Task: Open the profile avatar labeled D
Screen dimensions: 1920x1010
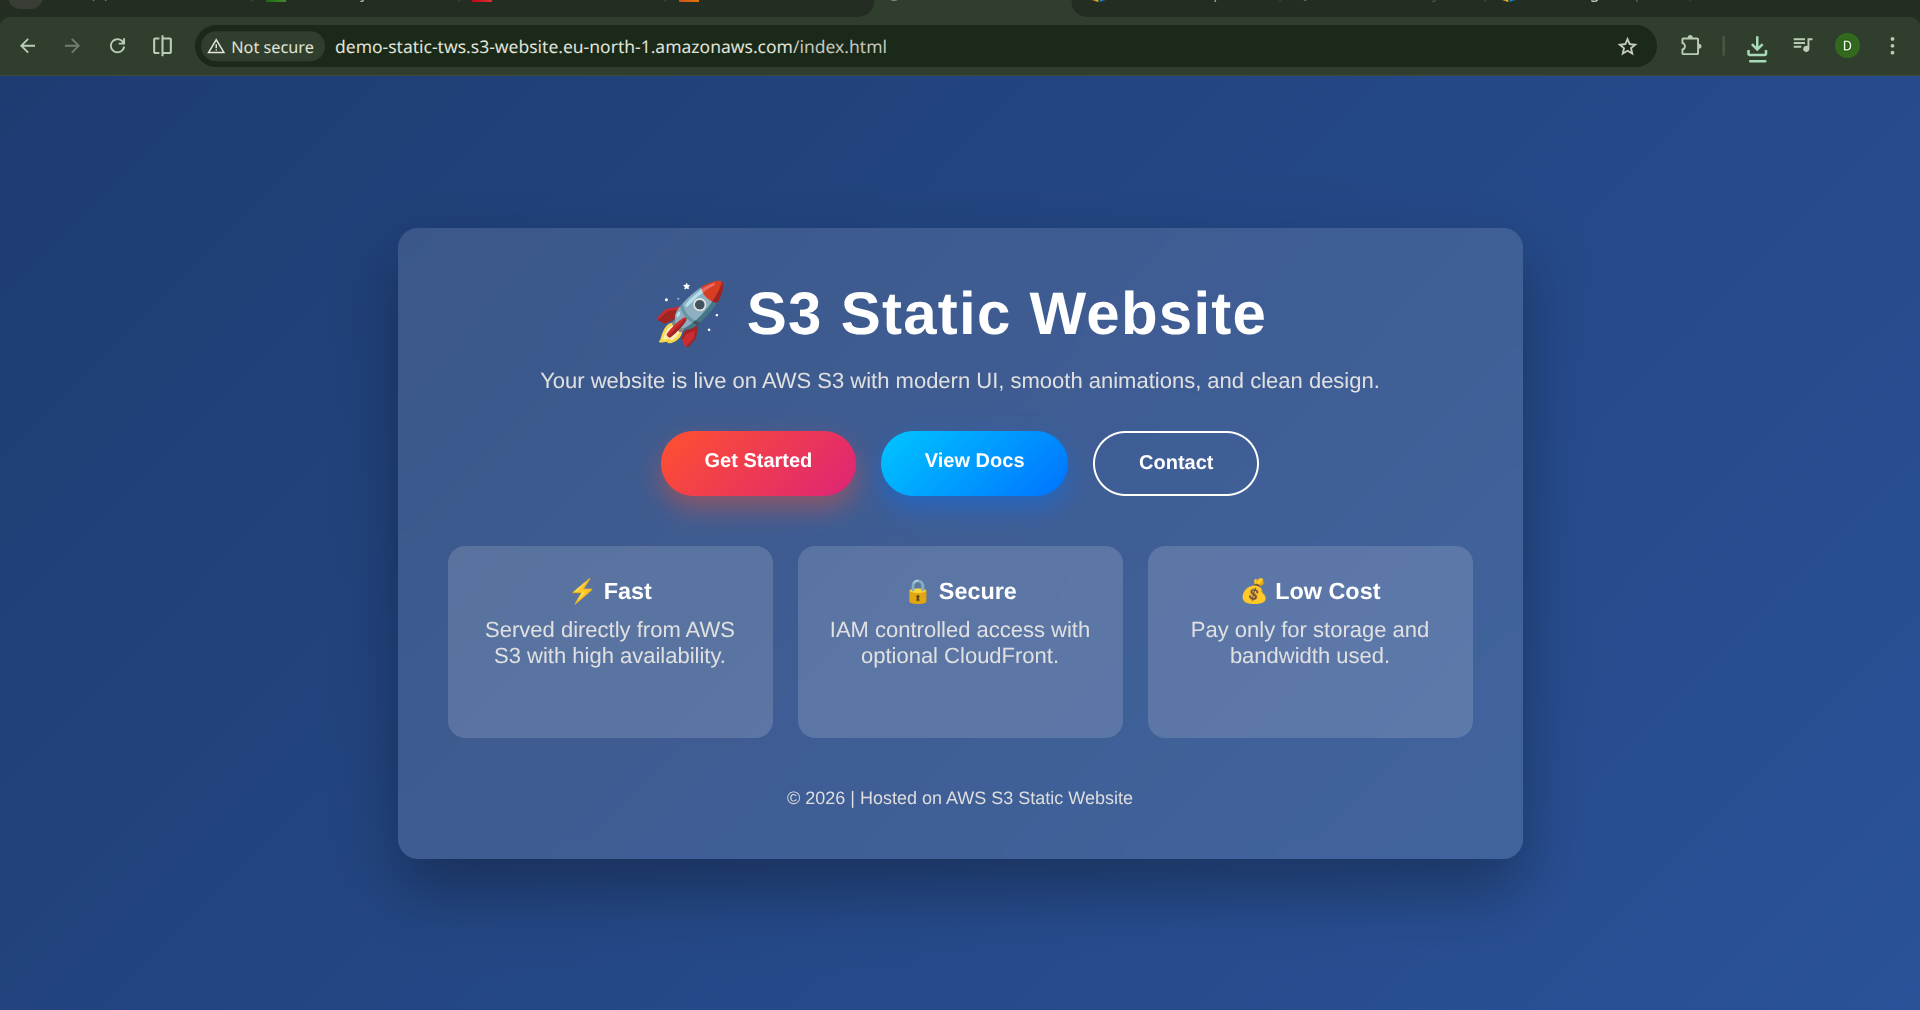Action: click(1847, 46)
